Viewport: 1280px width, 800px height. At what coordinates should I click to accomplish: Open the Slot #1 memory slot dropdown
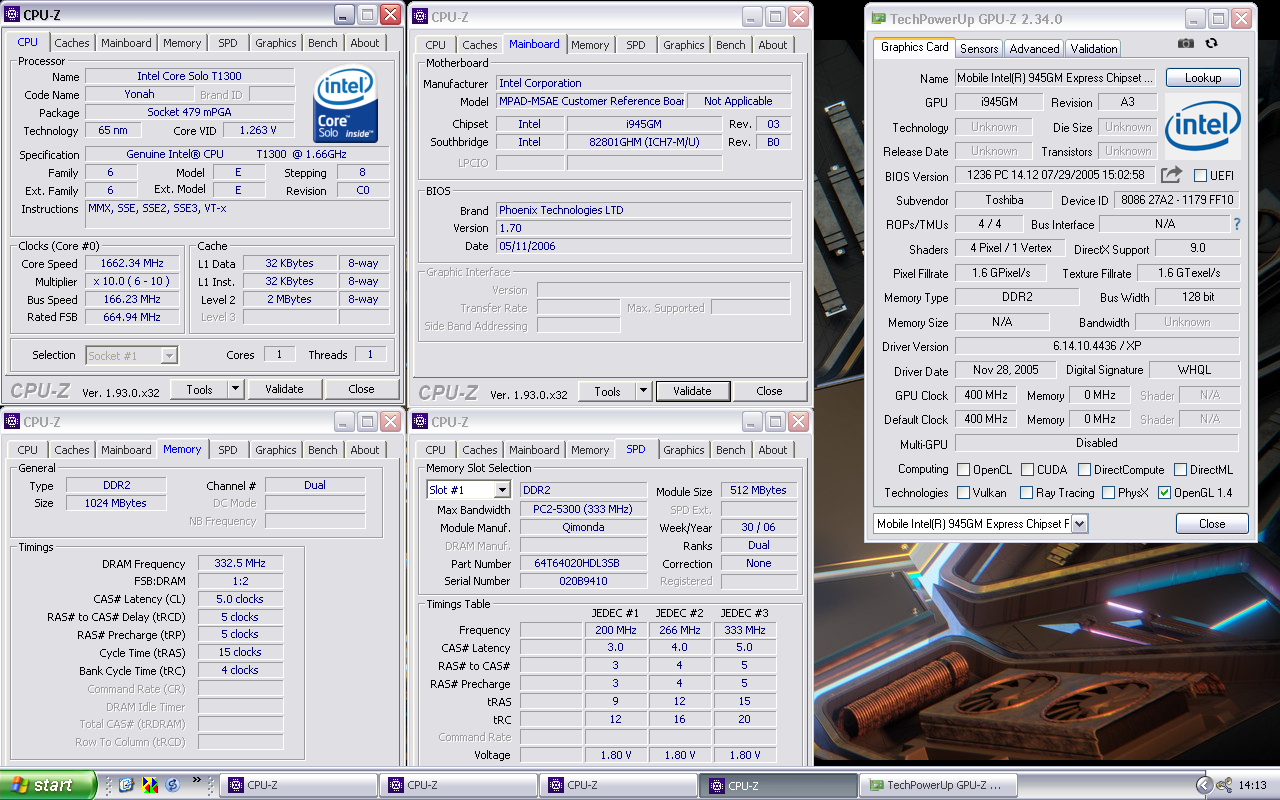pyautogui.click(x=501, y=490)
